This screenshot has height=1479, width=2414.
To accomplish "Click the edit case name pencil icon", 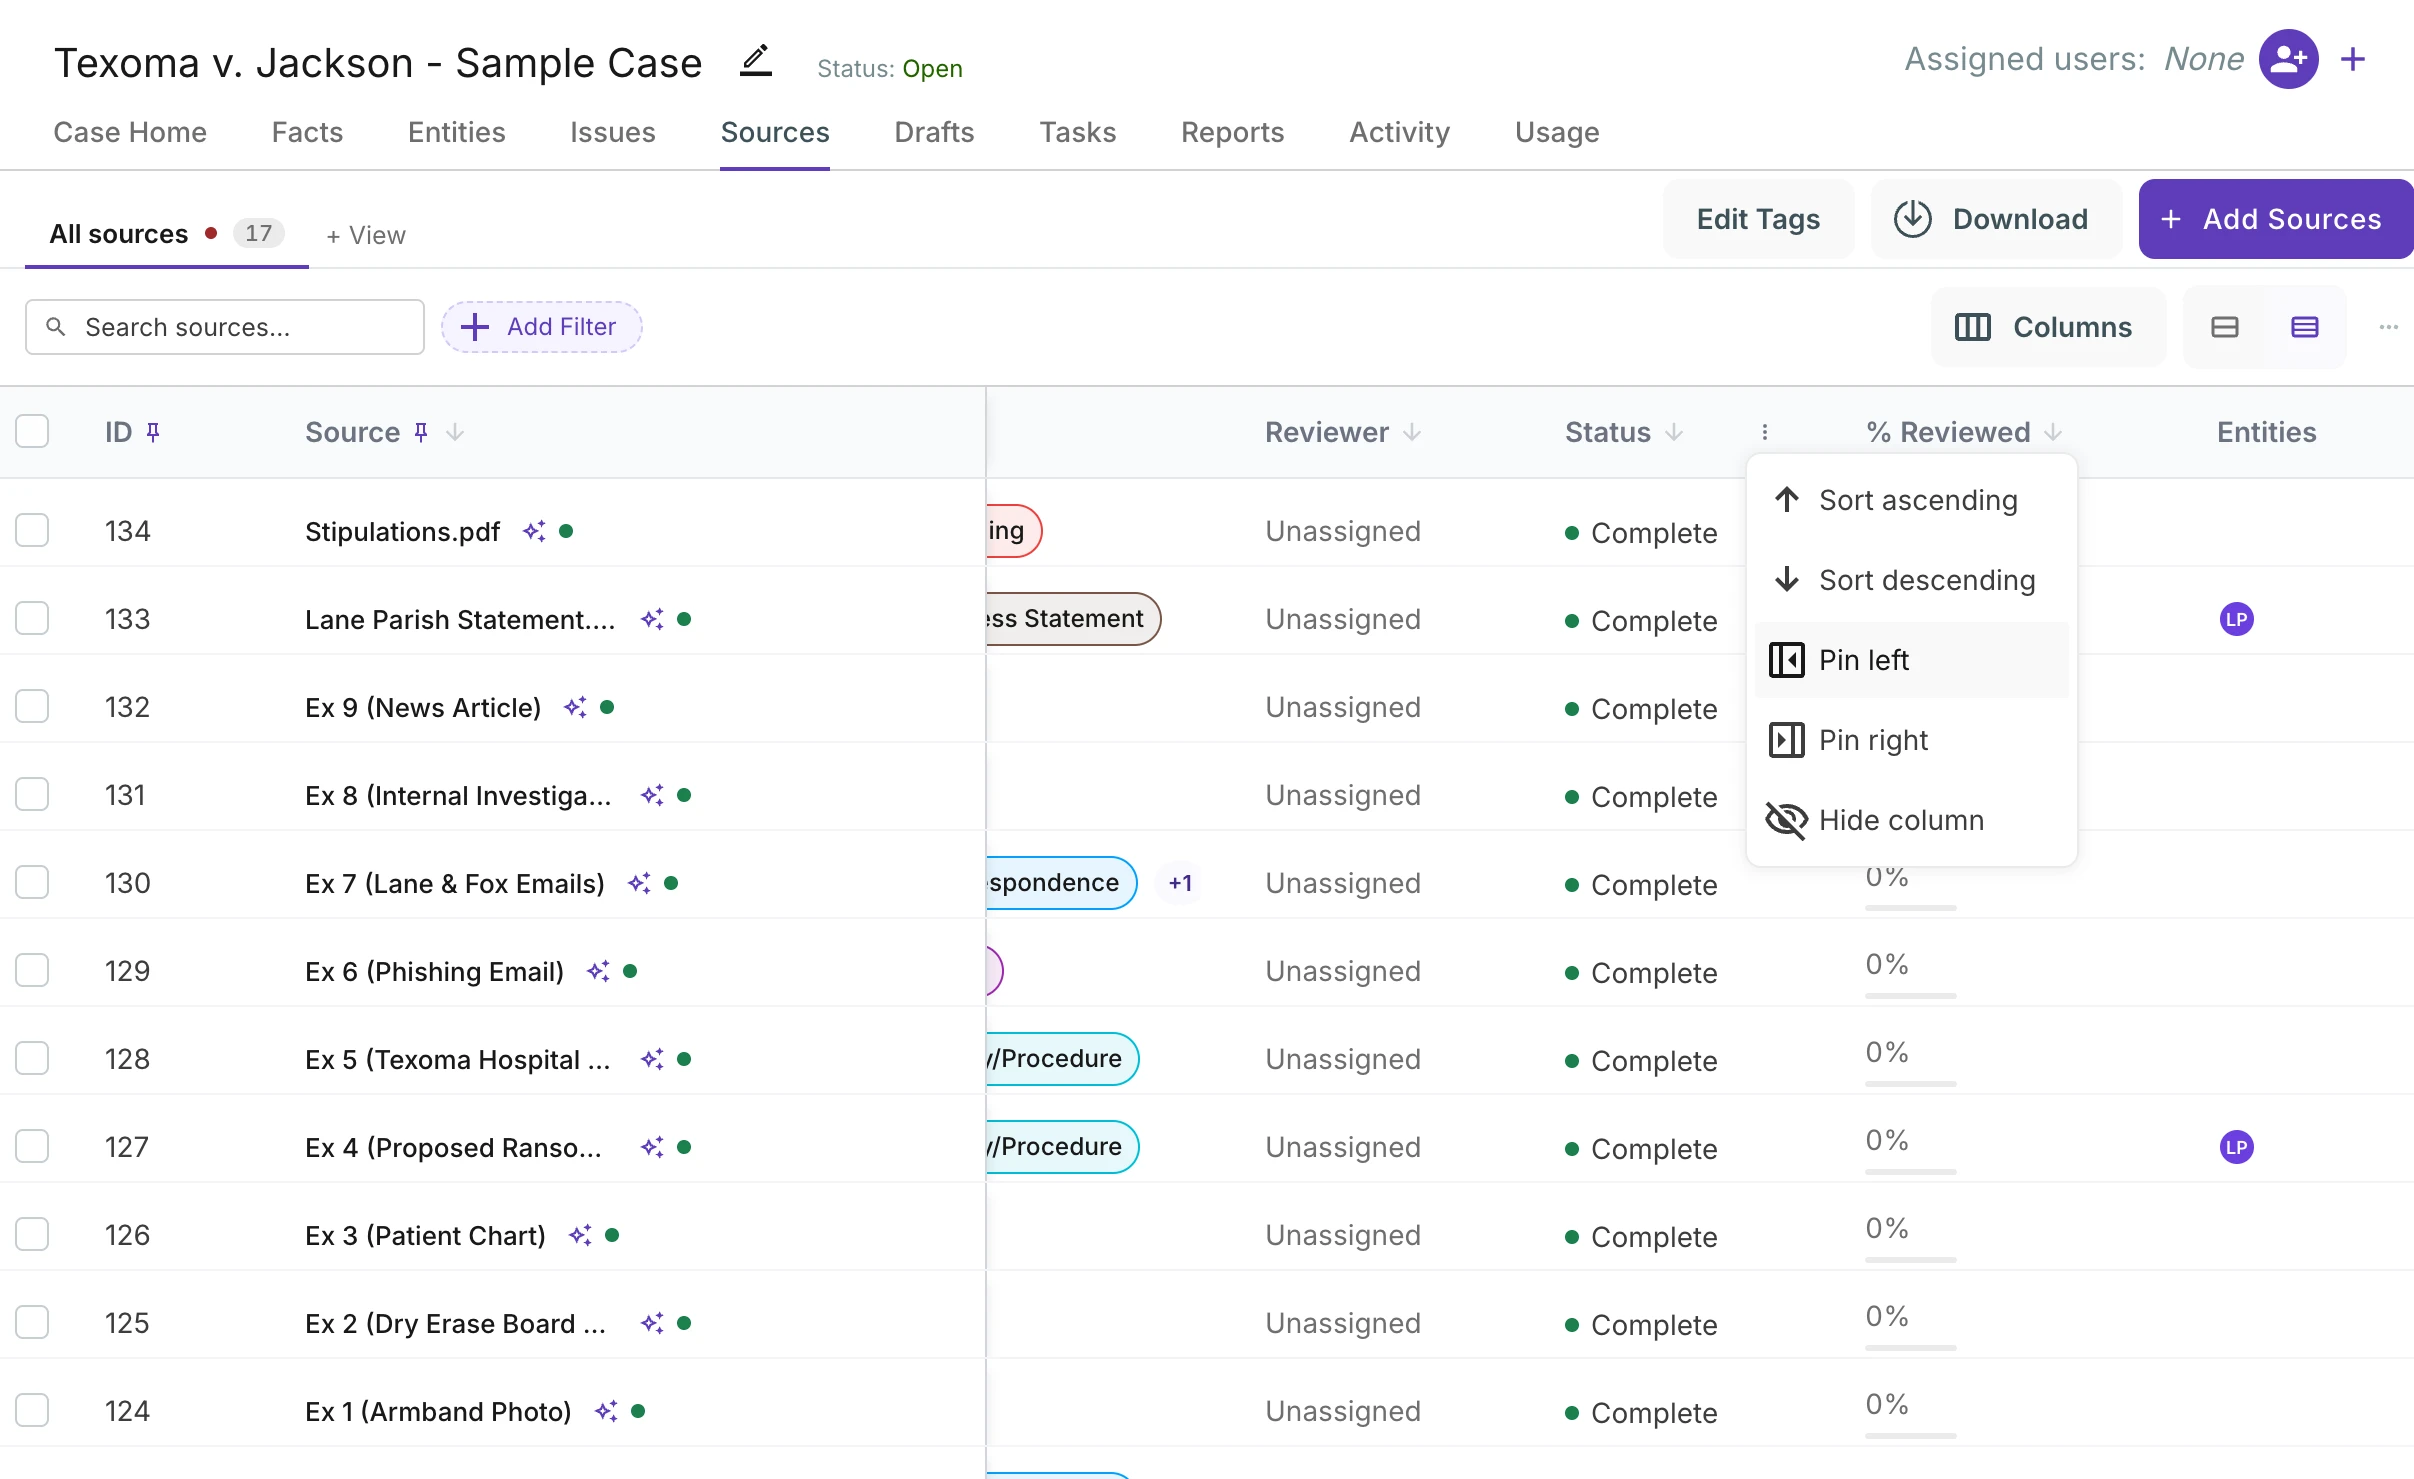I will tap(756, 61).
